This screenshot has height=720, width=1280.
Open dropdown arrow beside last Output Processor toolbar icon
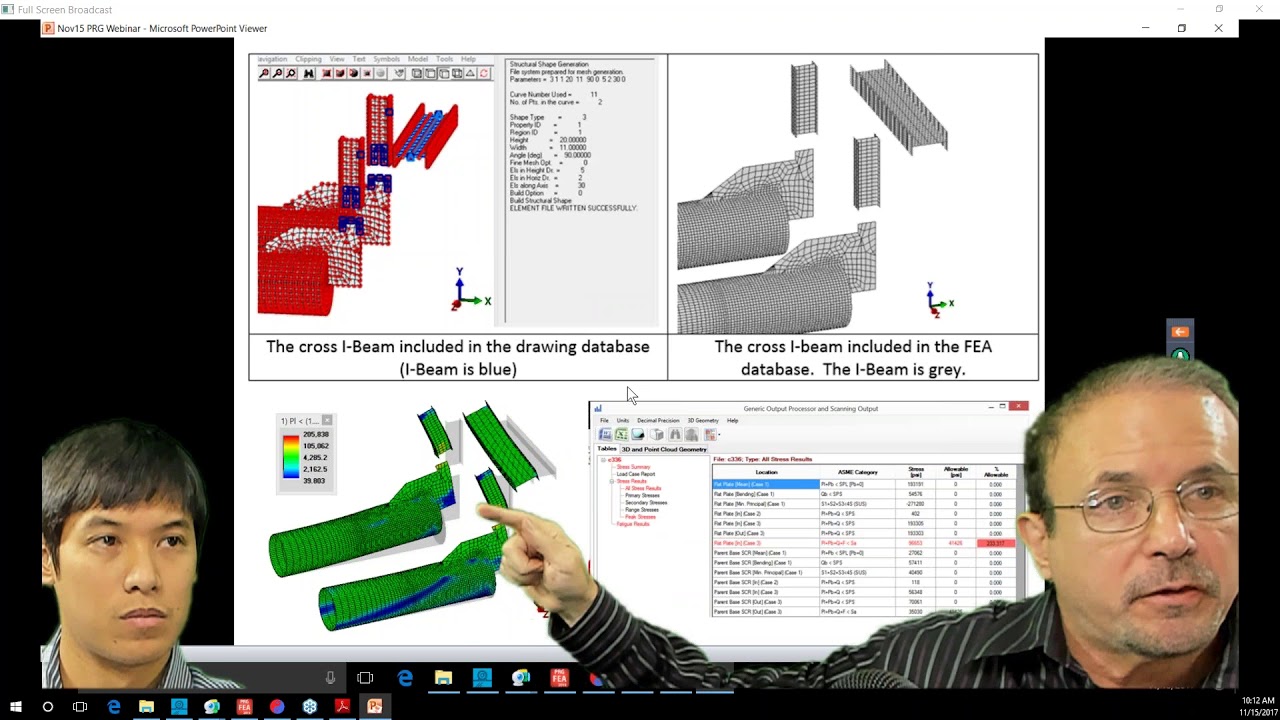pyautogui.click(x=719, y=435)
